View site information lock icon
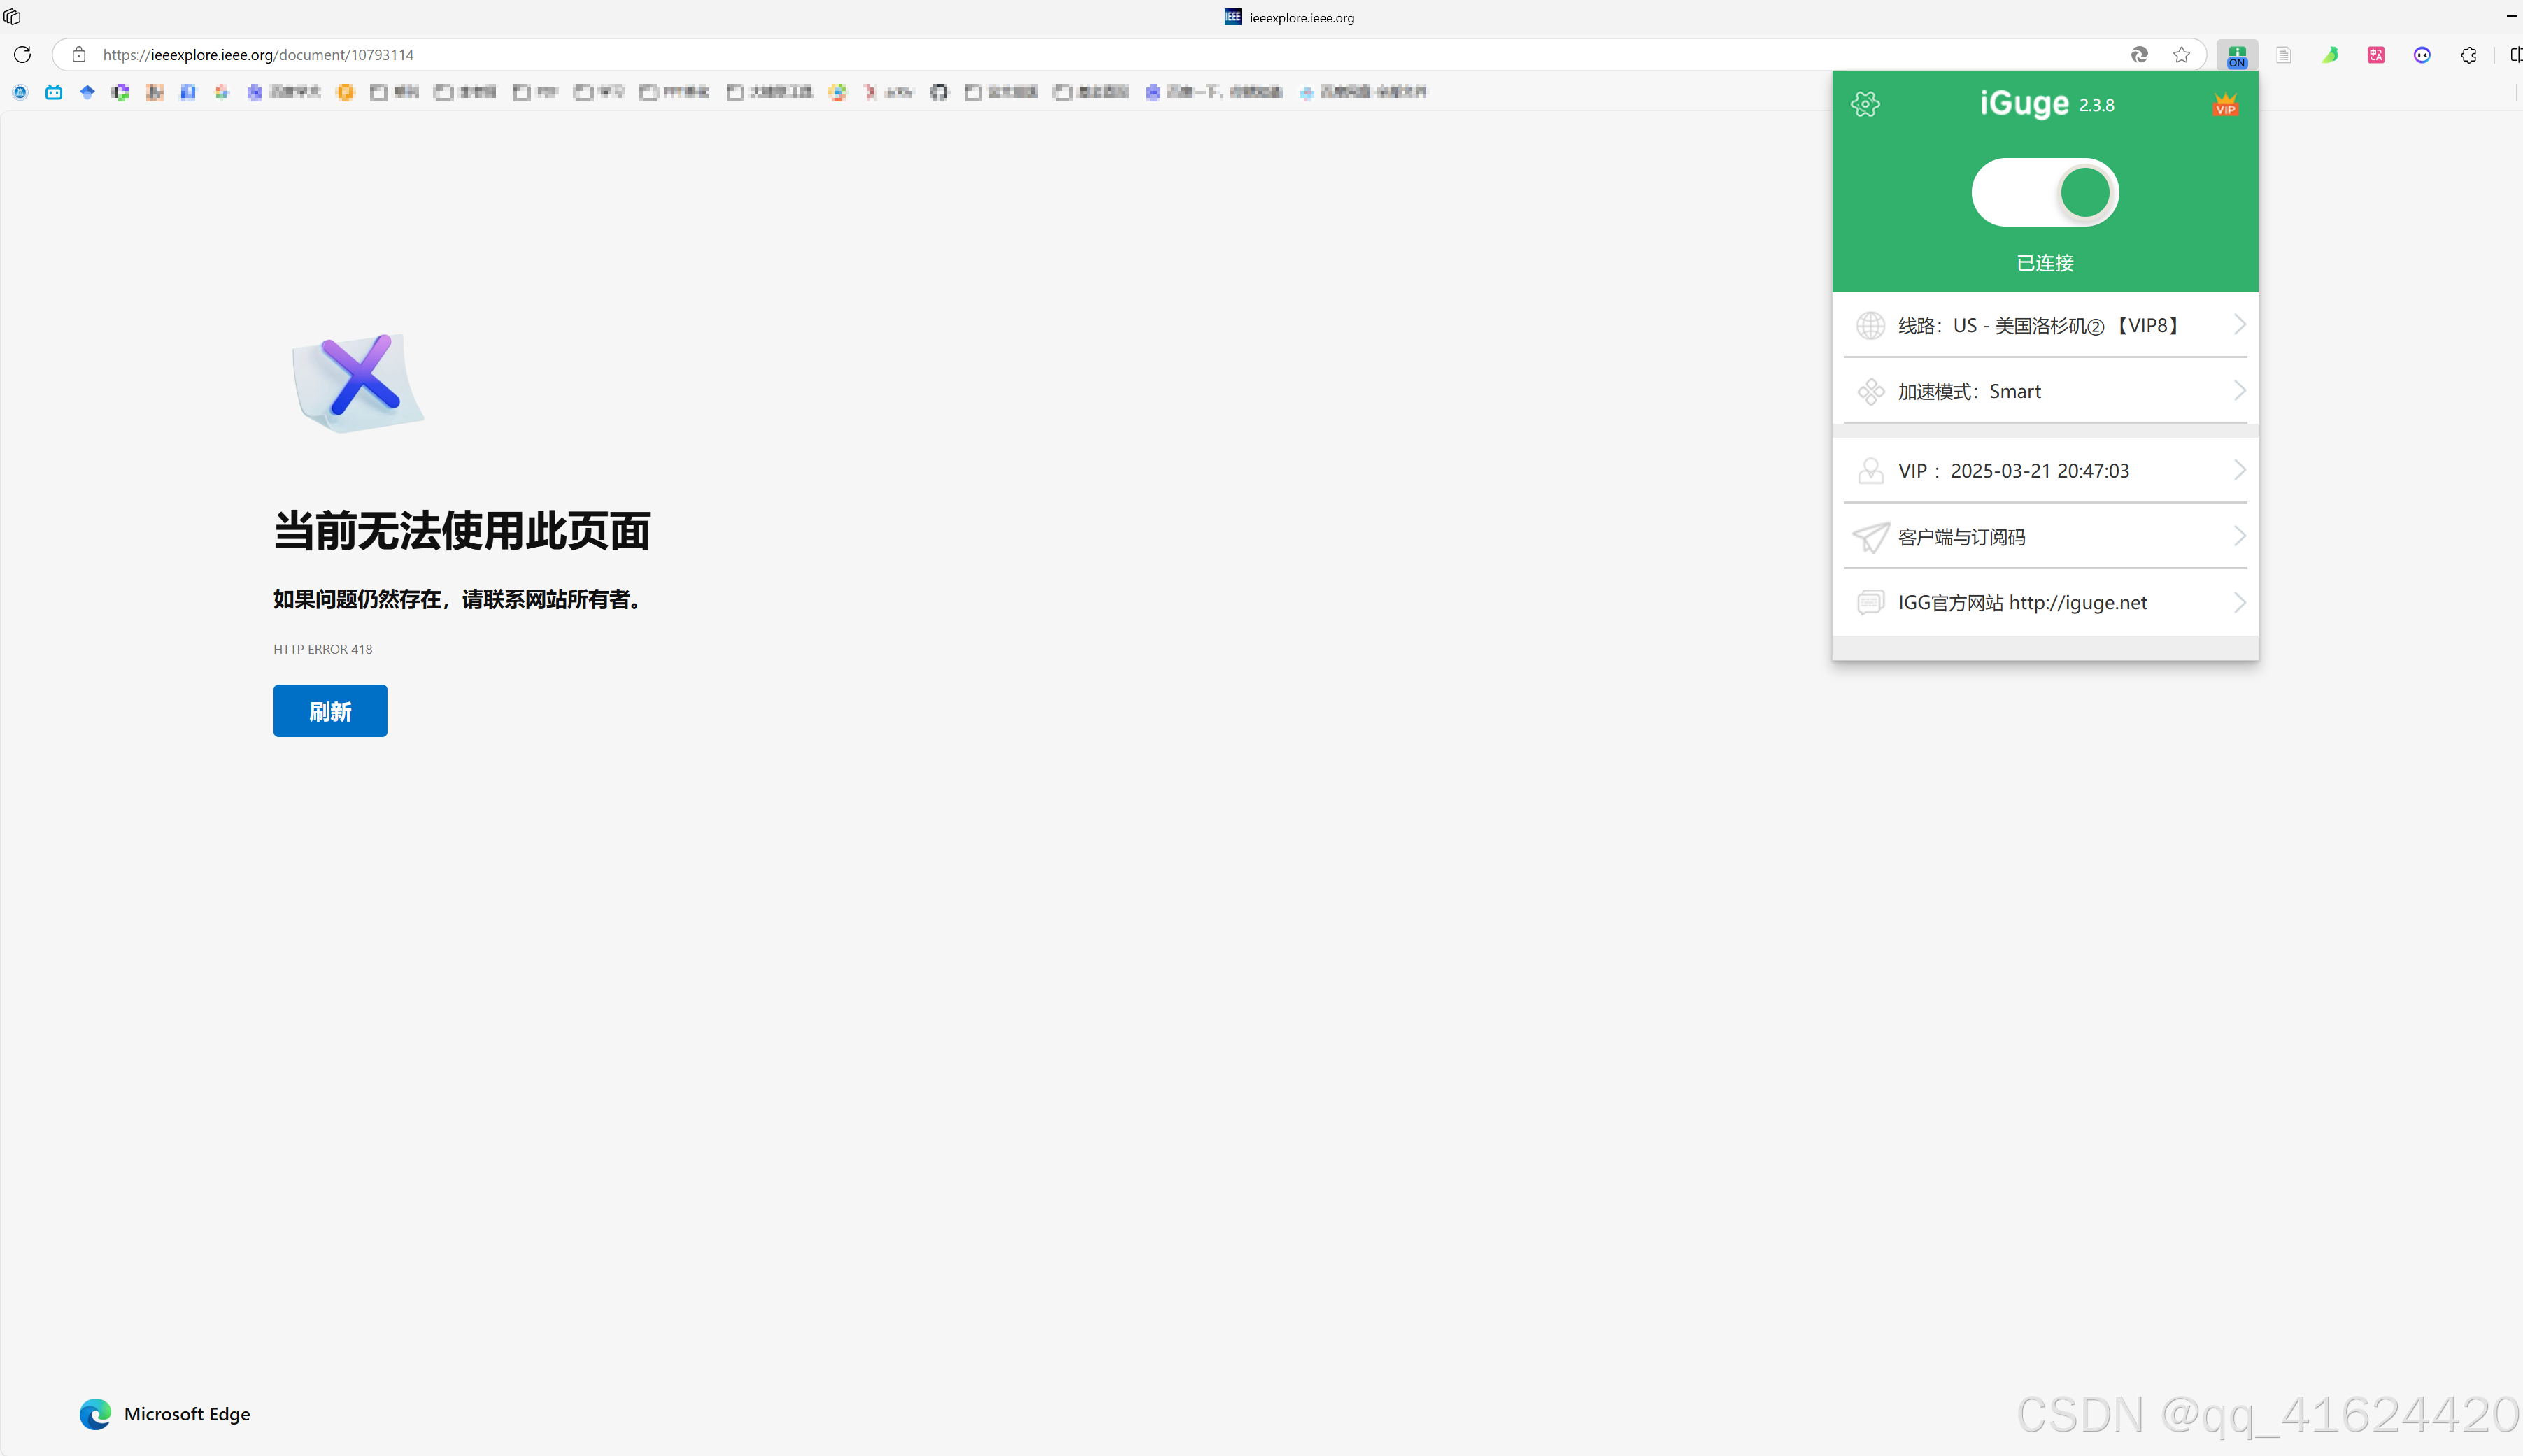The width and height of the screenshot is (2523, 1456). 79,55
